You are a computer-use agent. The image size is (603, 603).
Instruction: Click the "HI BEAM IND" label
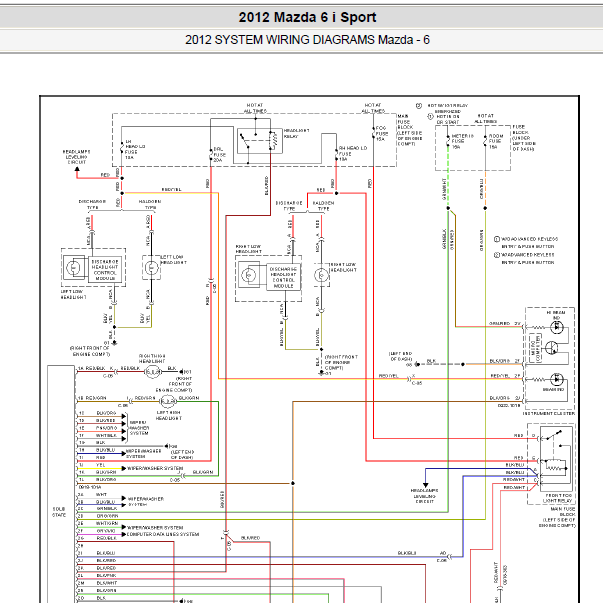tap(556, 315)
